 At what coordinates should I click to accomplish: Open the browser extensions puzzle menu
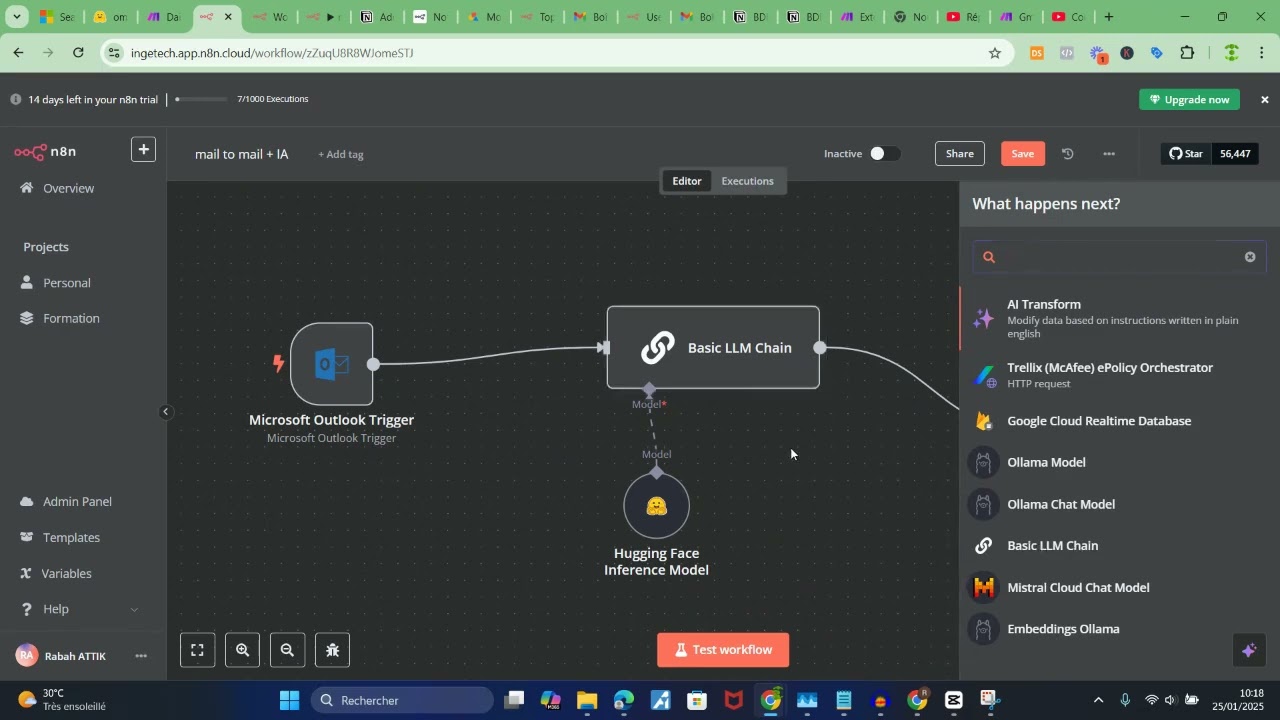1188,53
